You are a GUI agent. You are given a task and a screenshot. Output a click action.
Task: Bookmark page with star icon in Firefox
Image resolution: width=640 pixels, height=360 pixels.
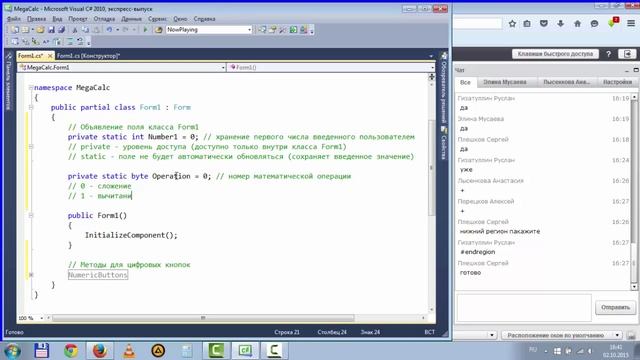[512, 24]
